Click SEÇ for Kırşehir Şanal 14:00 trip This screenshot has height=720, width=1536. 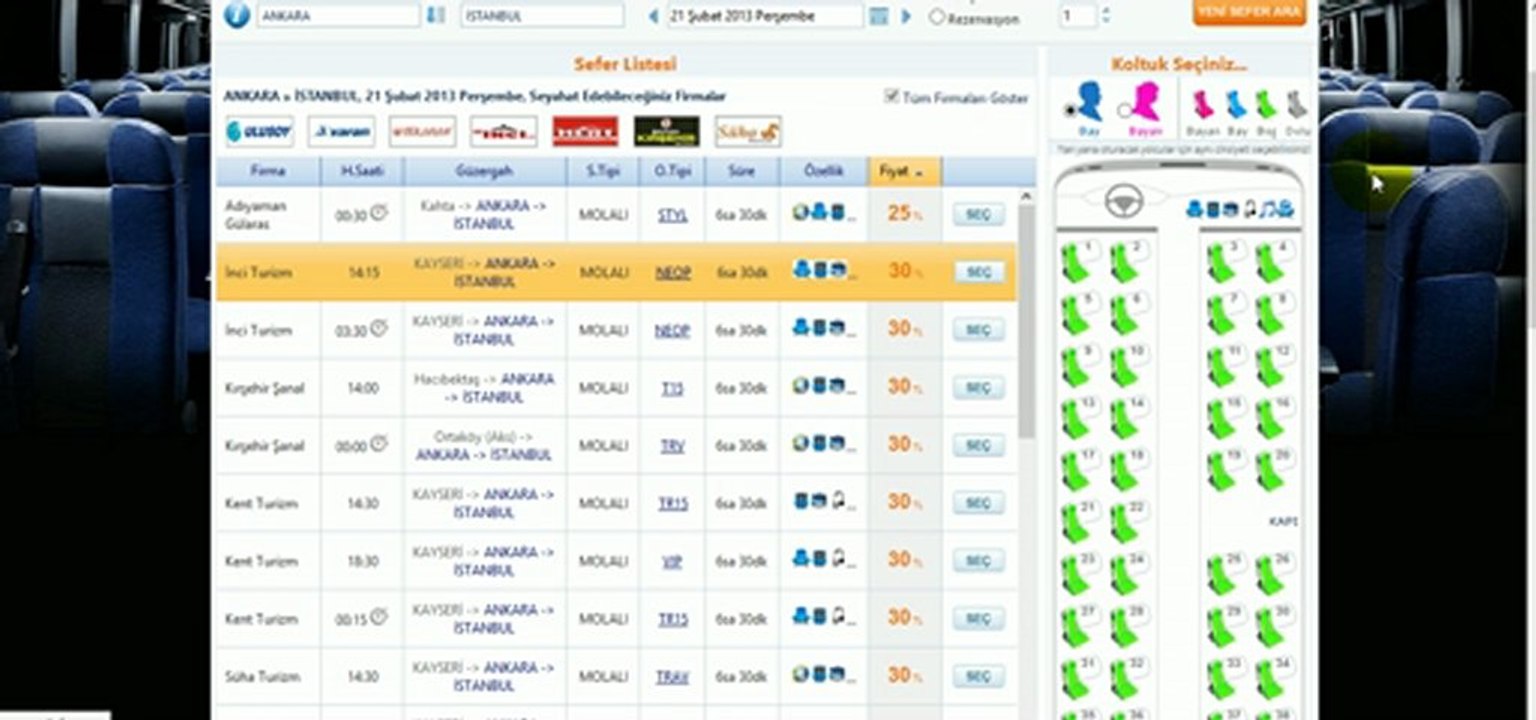(x=978, y=388)
